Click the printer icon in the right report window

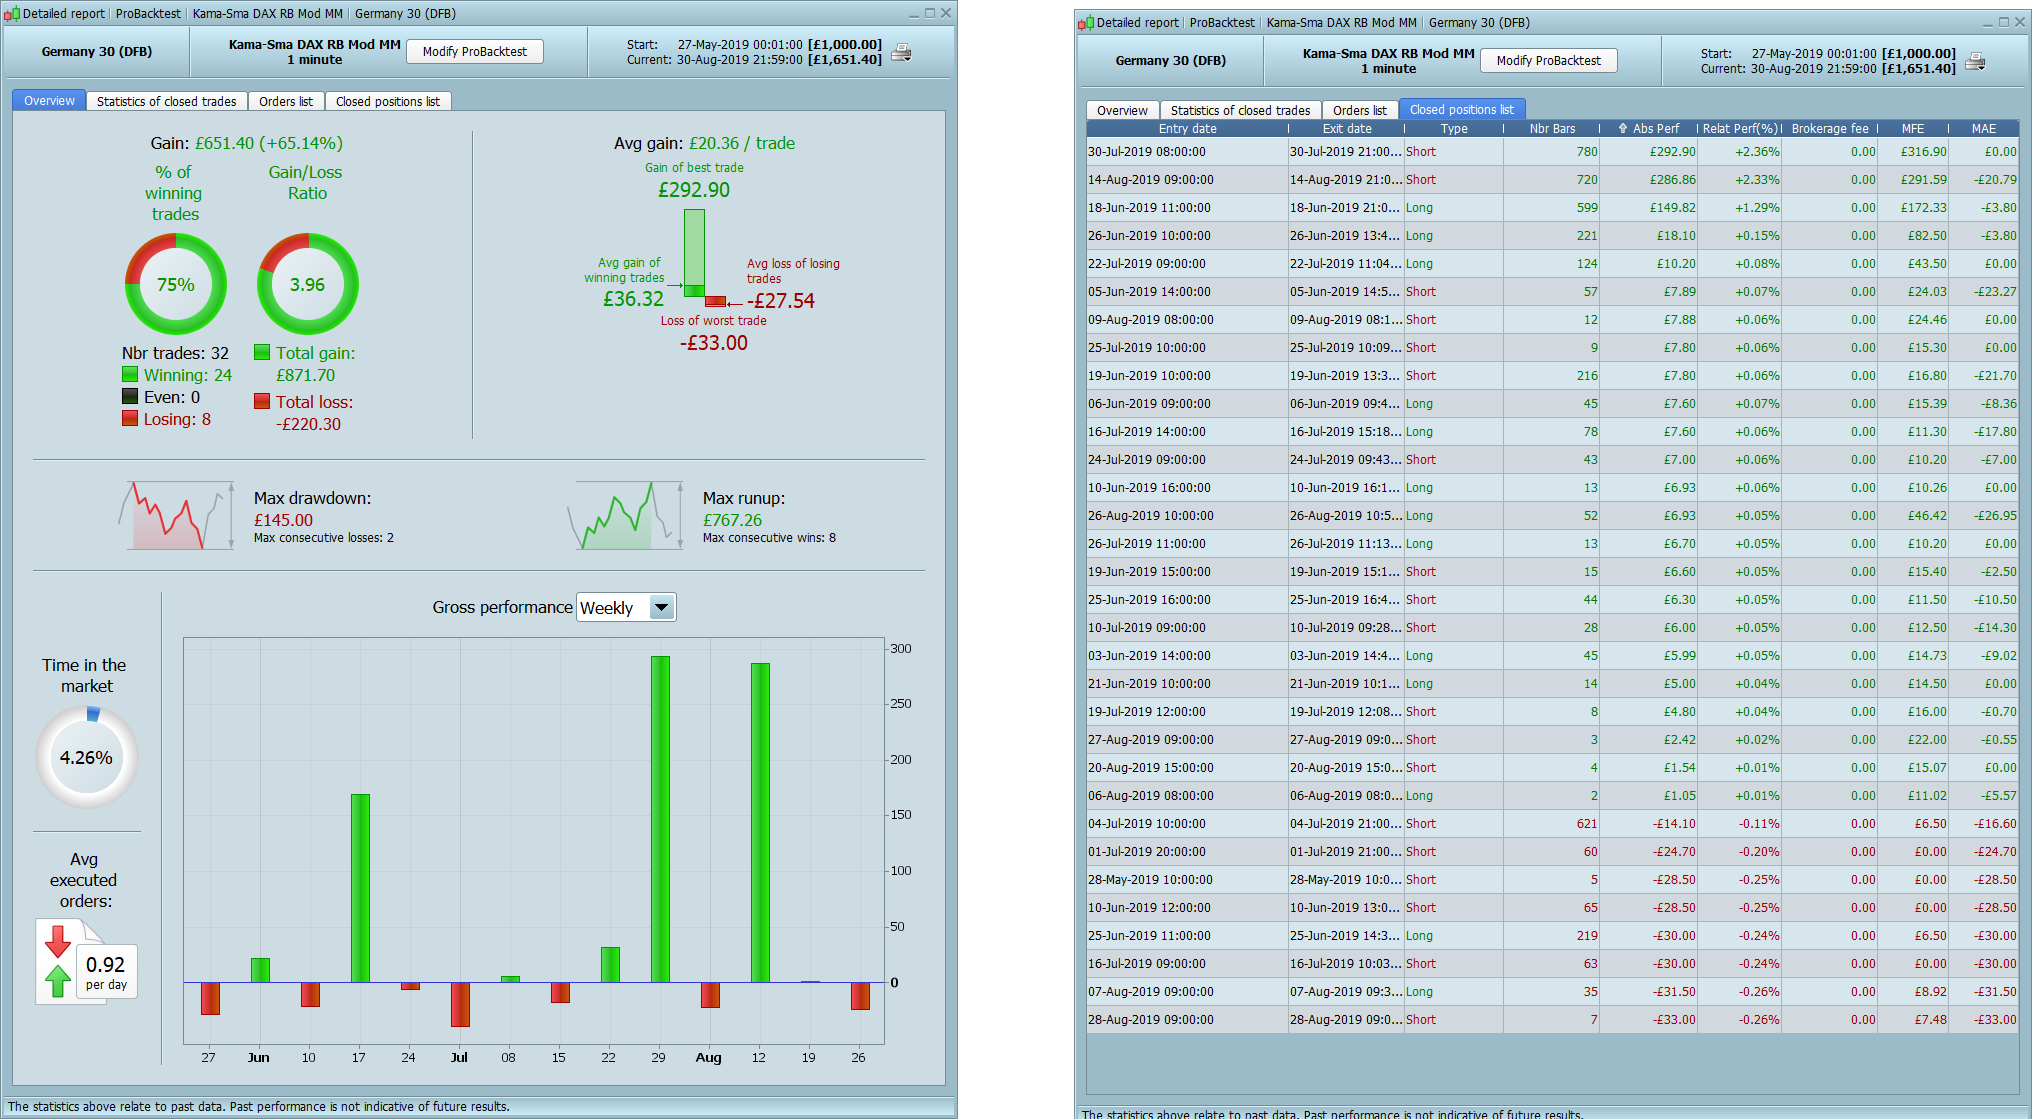click(1975, 62)
